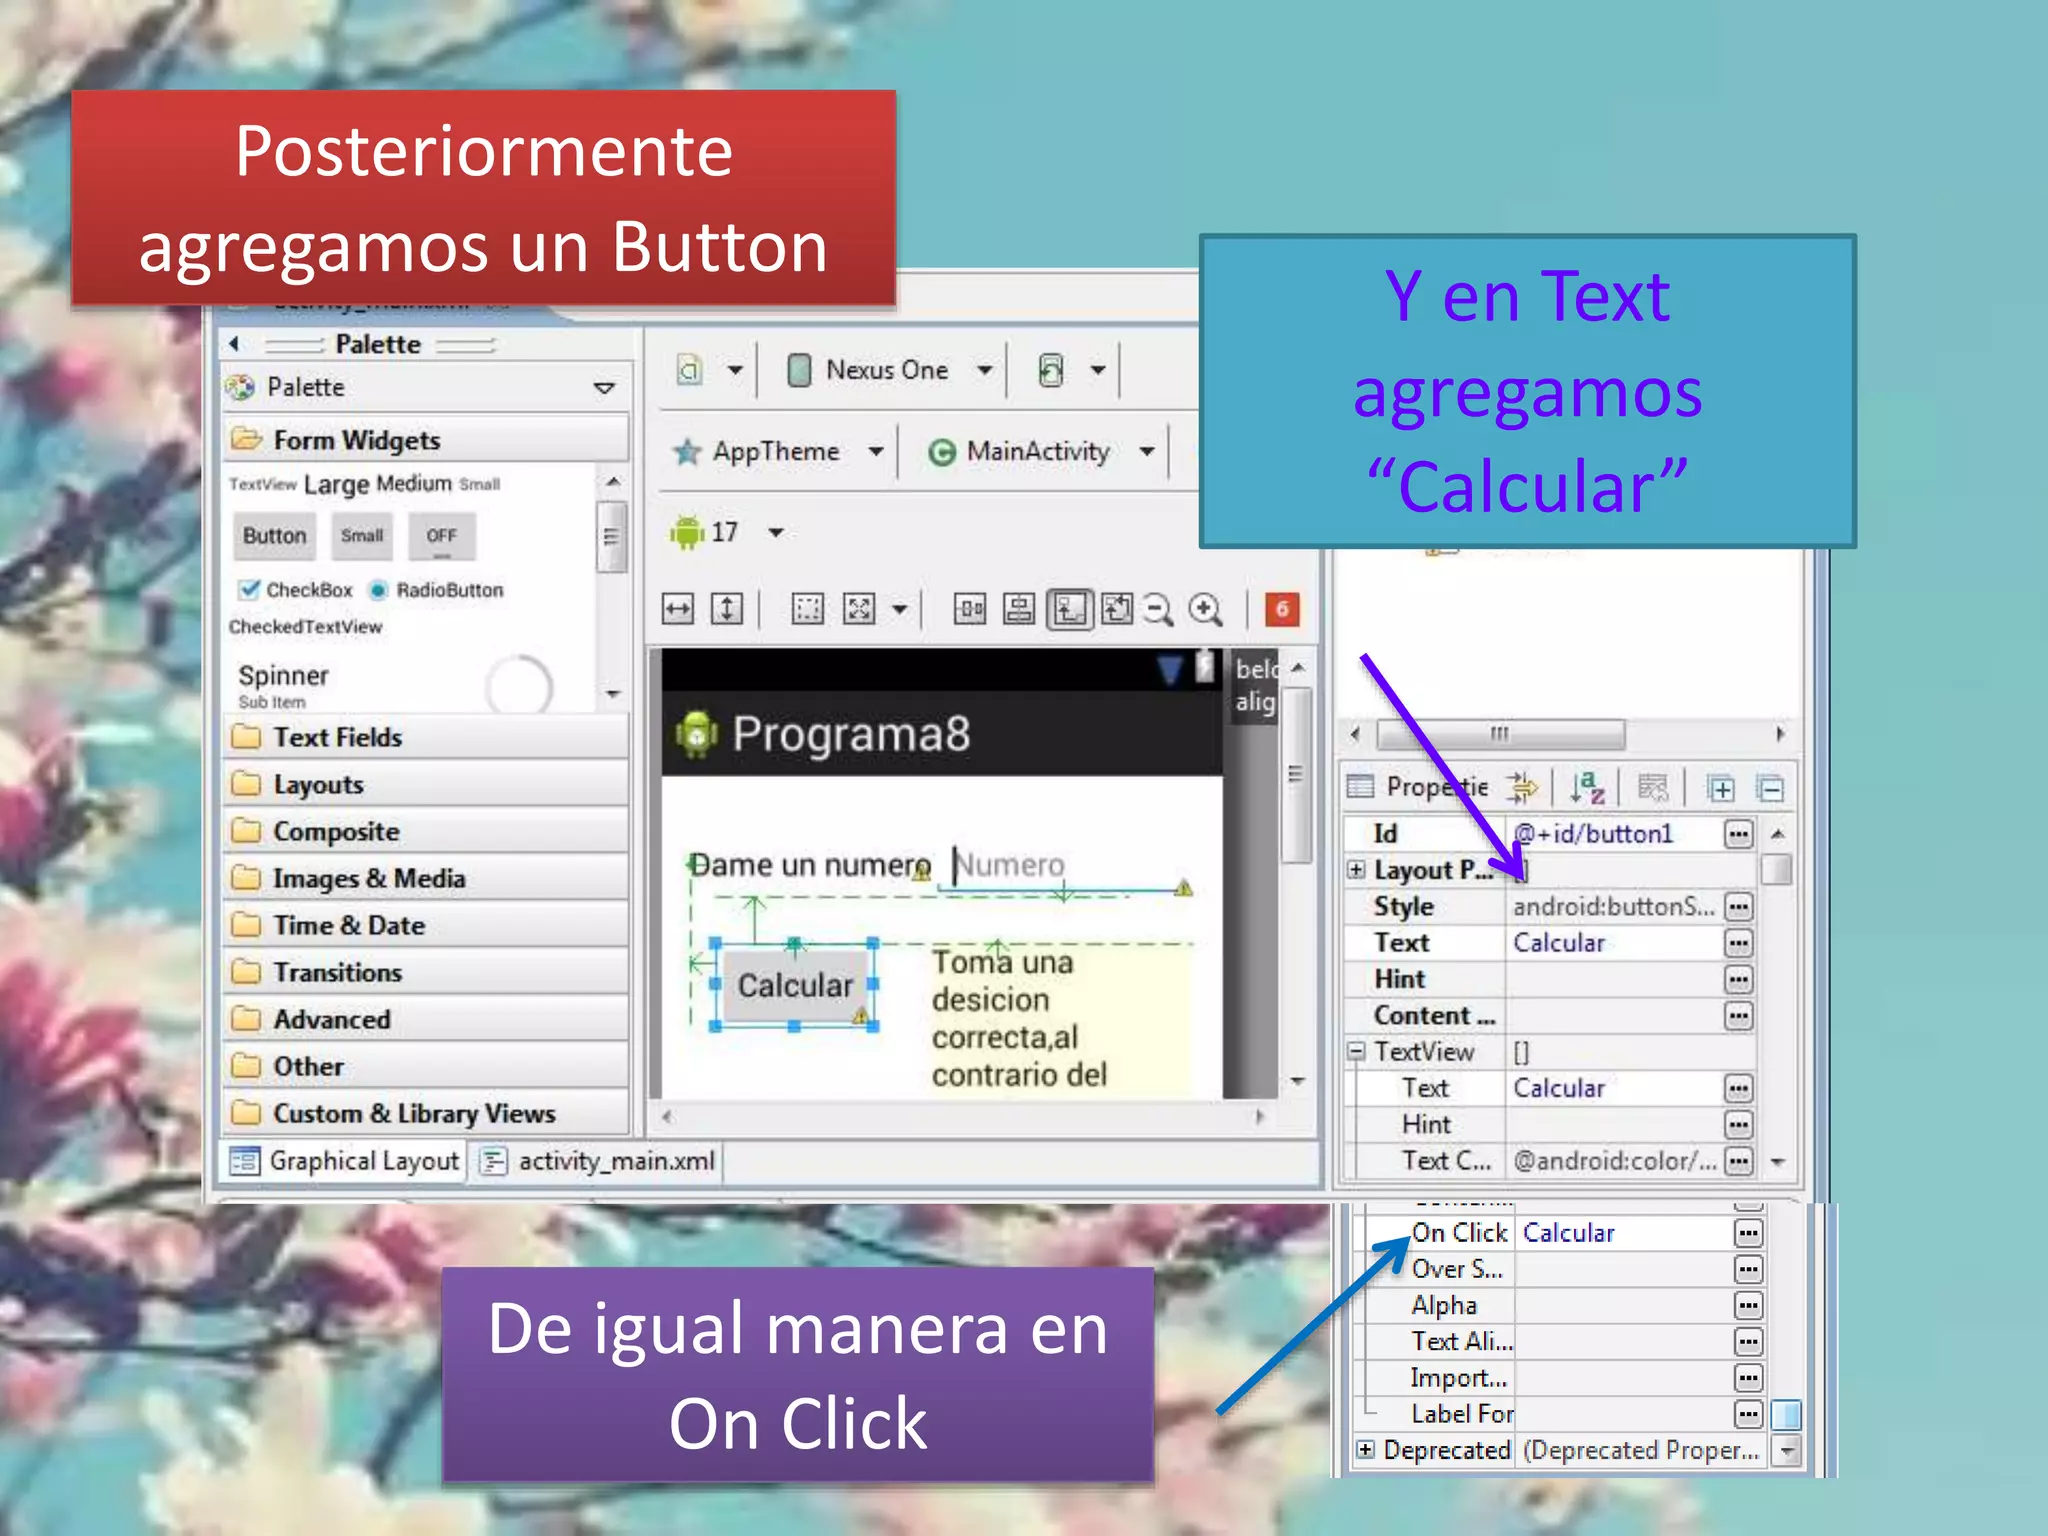This screenshot has height=1536, width=2048.
Task: Switch to the activity_main.xml tab
Action: [598, 1161]
